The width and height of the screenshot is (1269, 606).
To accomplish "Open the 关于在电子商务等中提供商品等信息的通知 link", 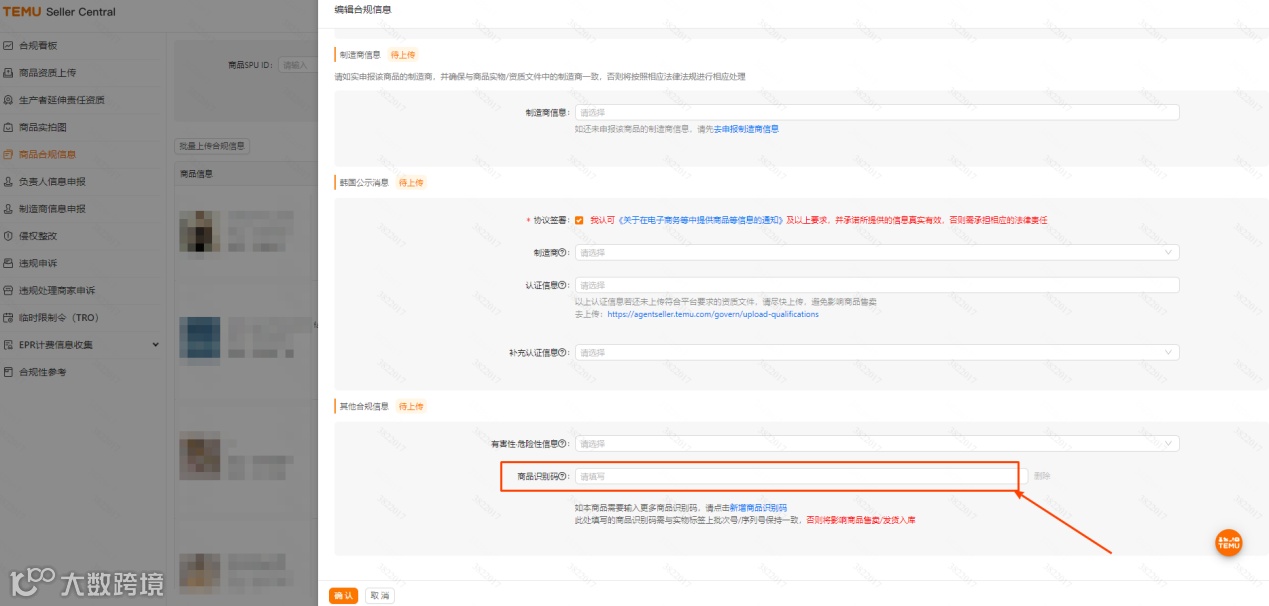I will point(701,220).
